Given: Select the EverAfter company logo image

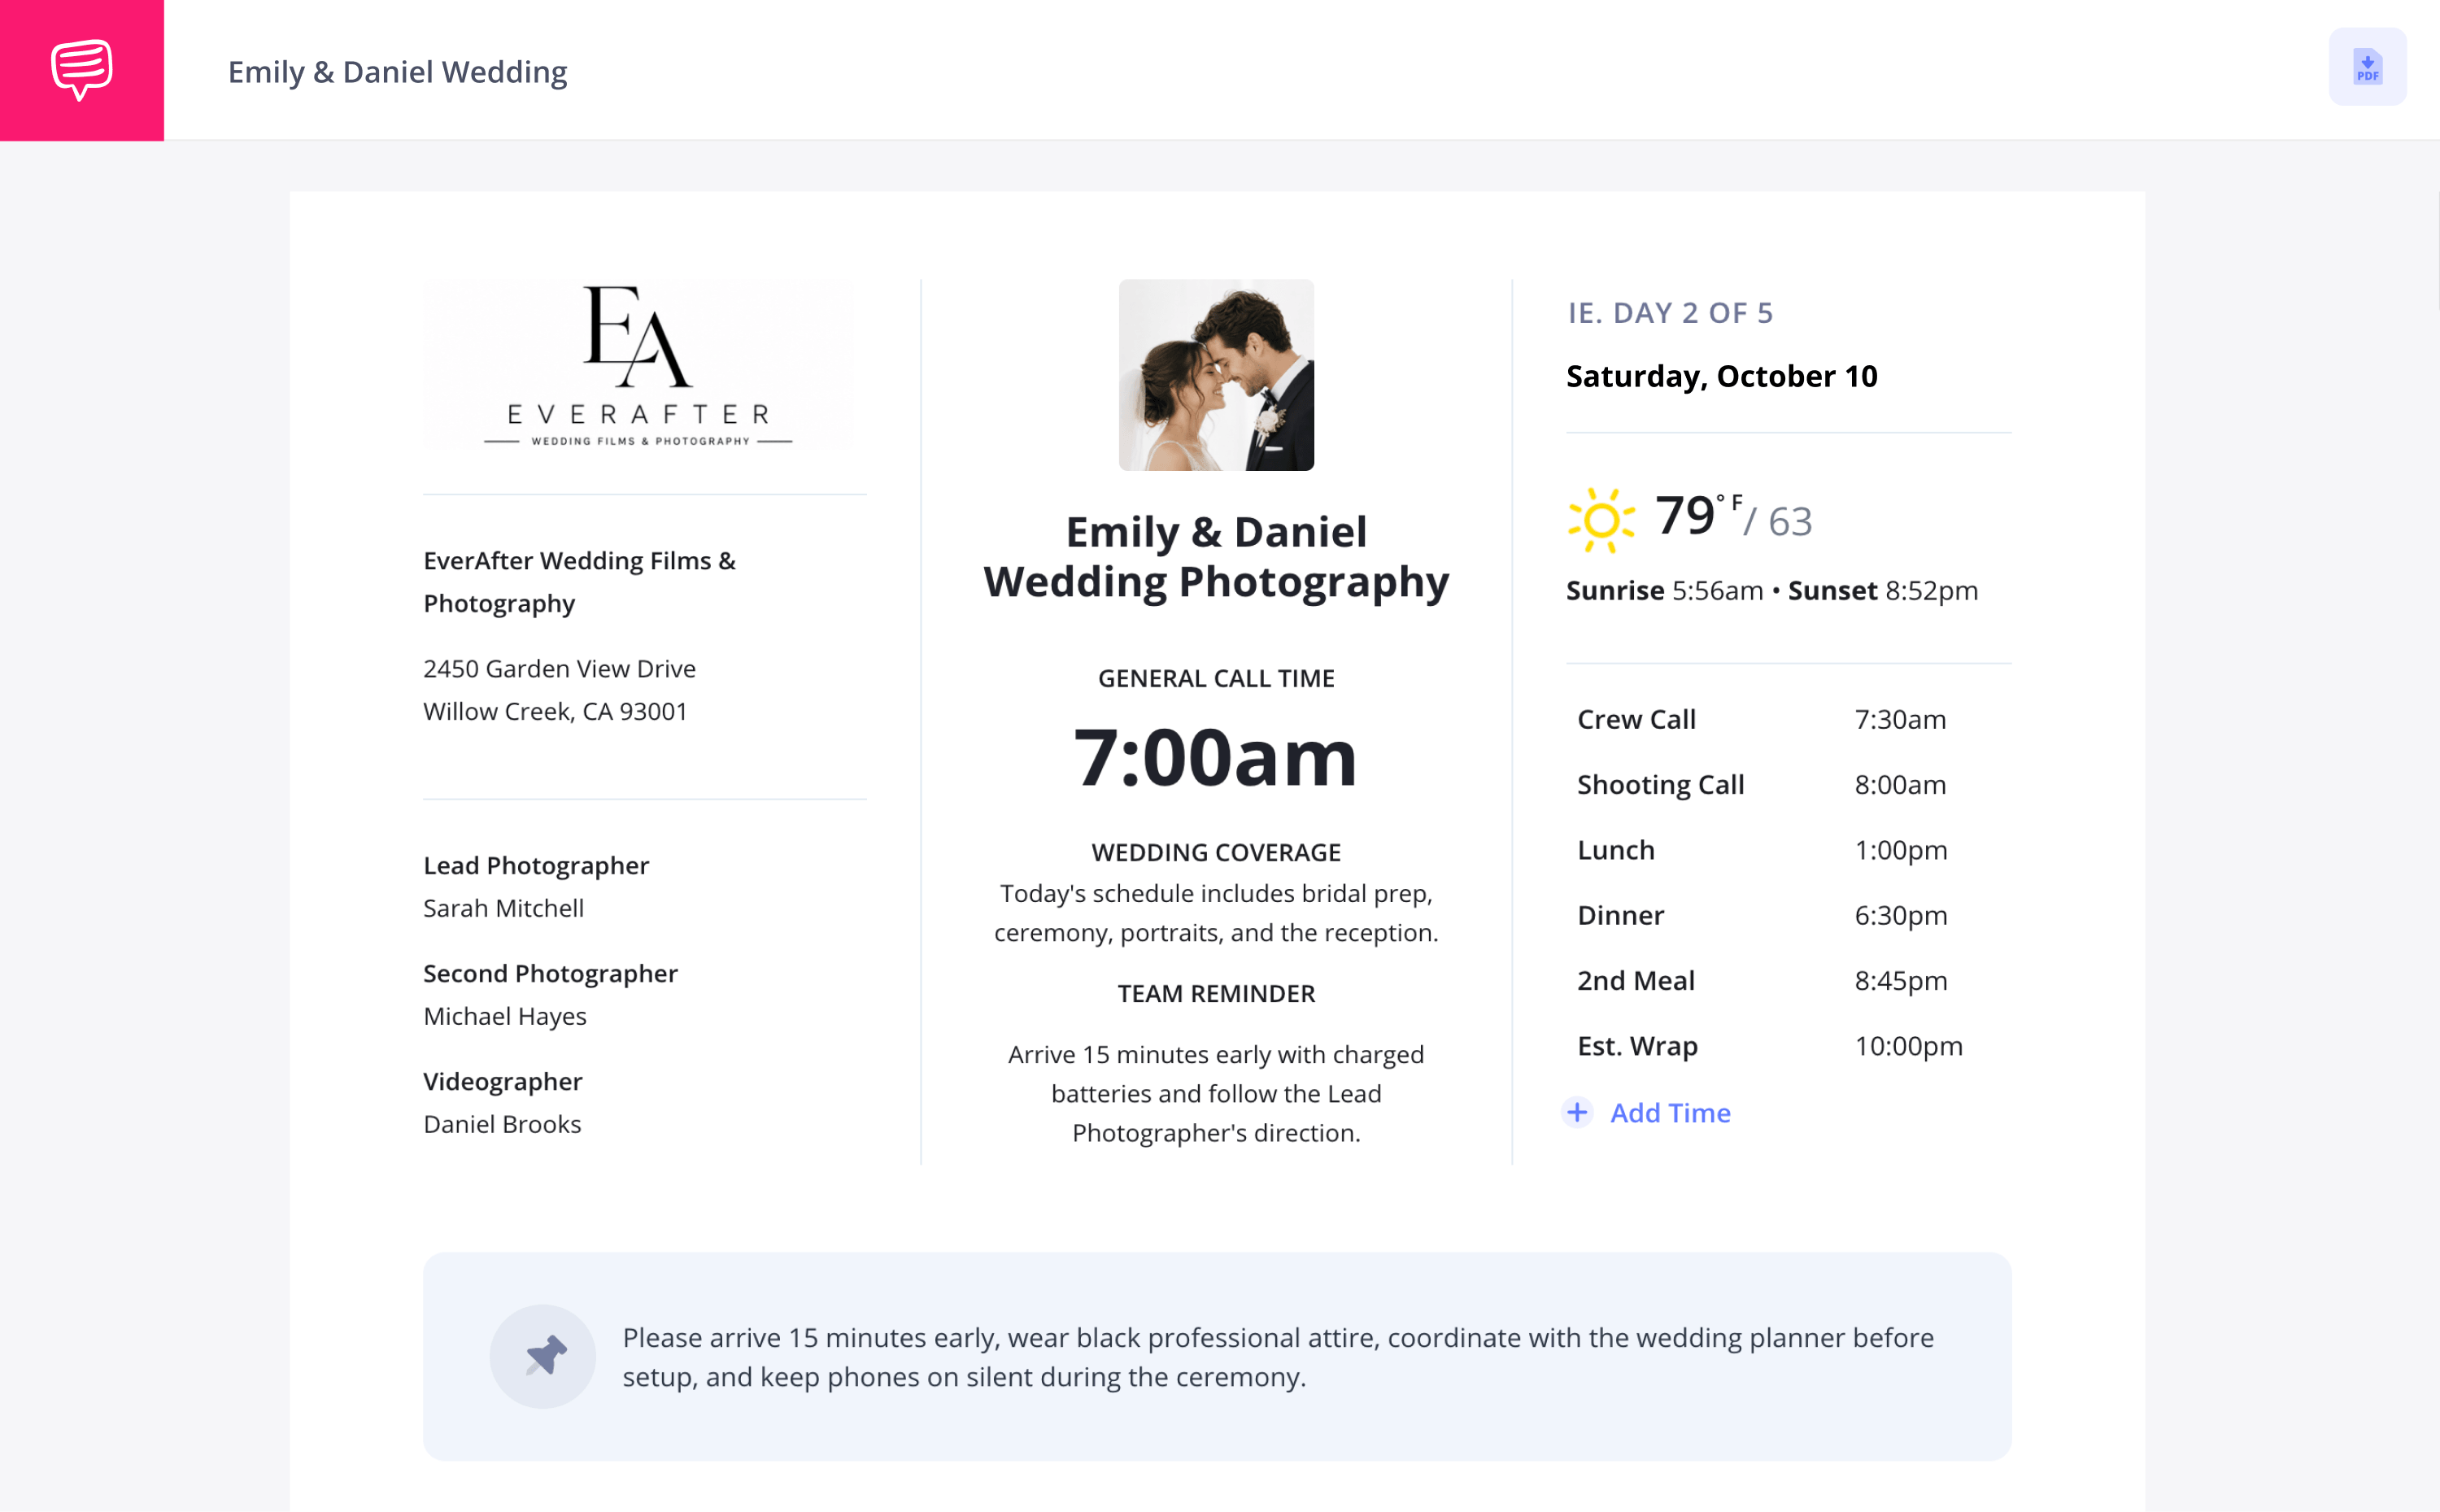Looking at the screenshot, I should click(638, 365).
